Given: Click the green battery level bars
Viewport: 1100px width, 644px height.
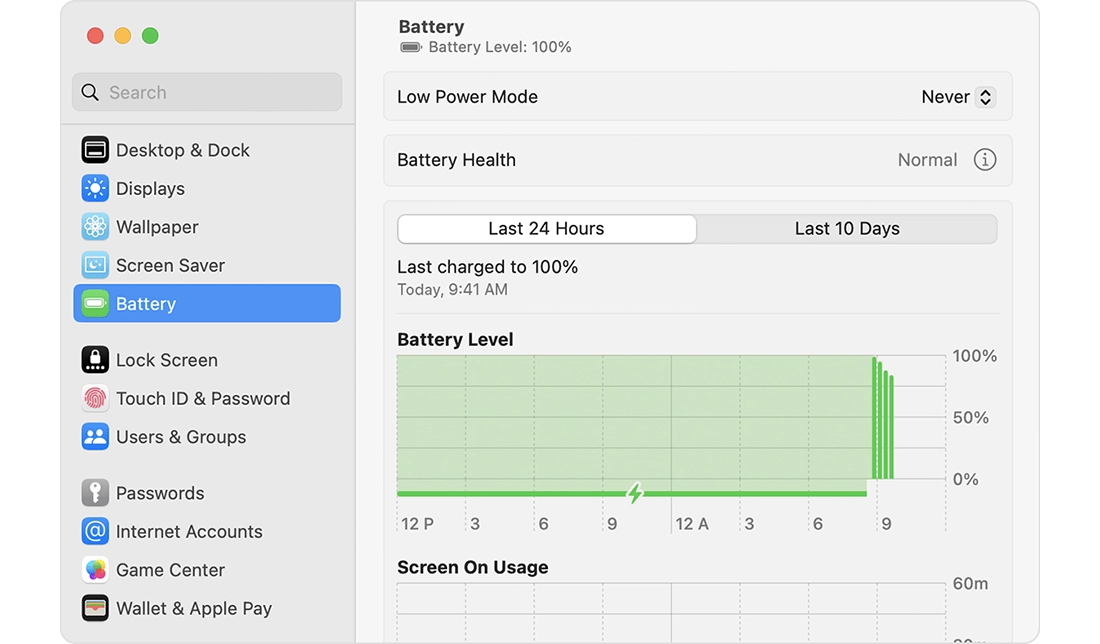Looking at the screenshot, I should click(883, 420).
